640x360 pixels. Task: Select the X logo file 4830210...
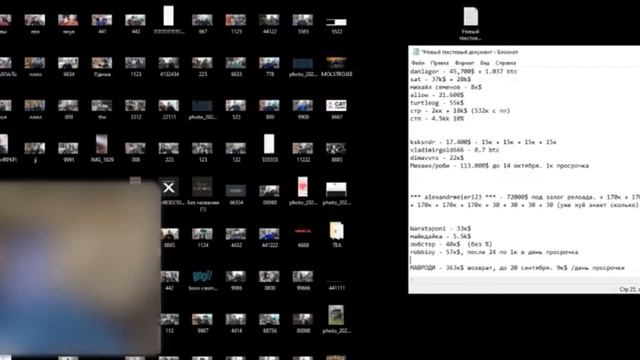click(169, 191)
